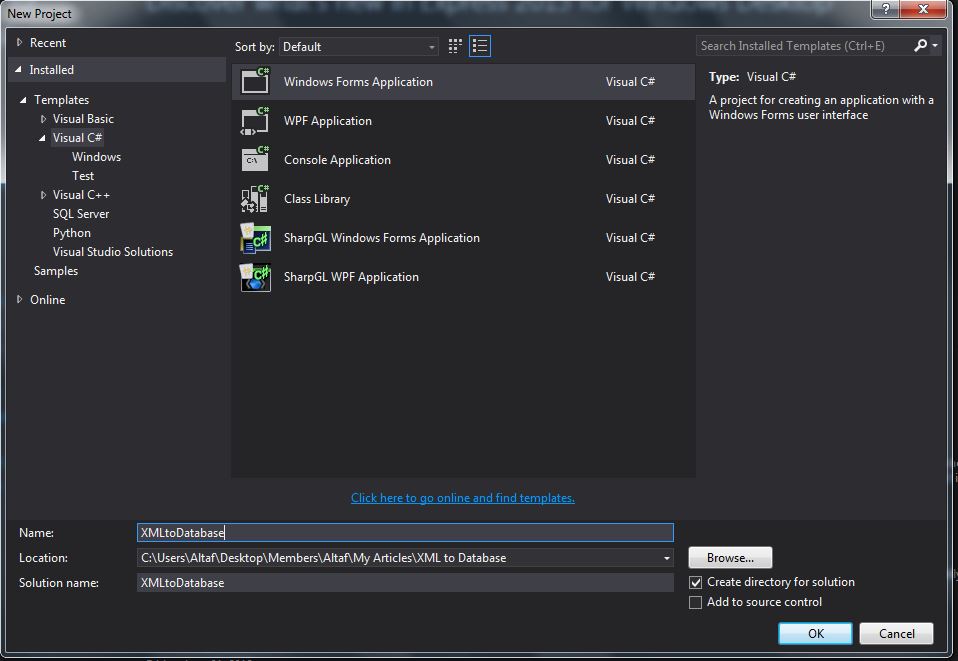Select the Class Library template icon
This screenshot has width=958, height=661.
(253, 198)
